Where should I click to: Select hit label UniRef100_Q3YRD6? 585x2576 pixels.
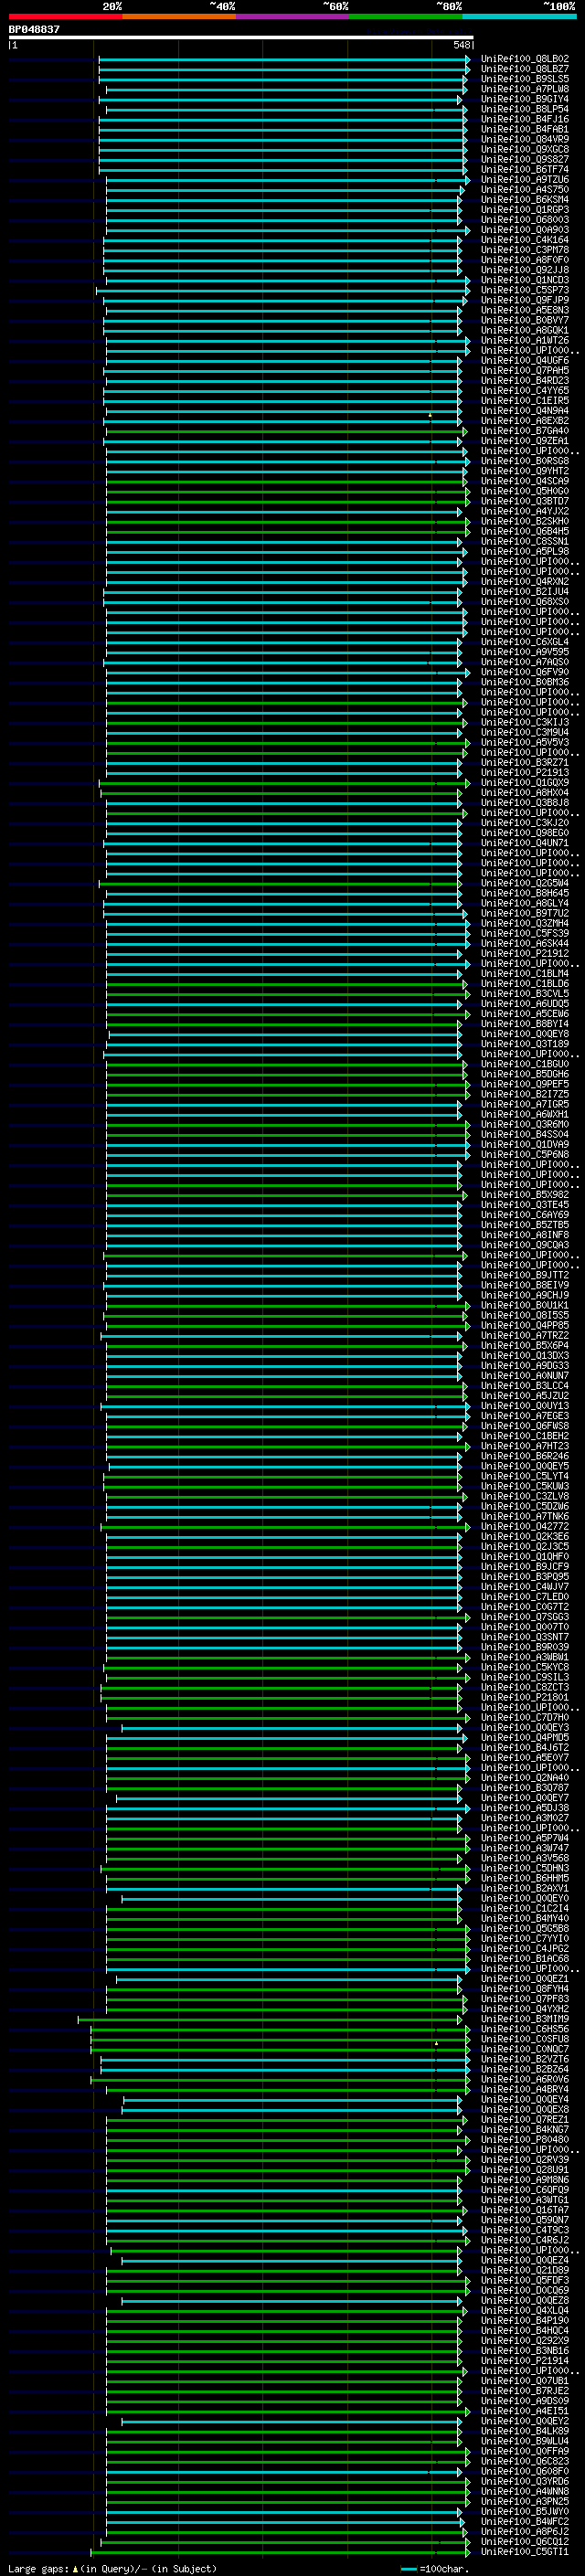tap(525, 2482)
